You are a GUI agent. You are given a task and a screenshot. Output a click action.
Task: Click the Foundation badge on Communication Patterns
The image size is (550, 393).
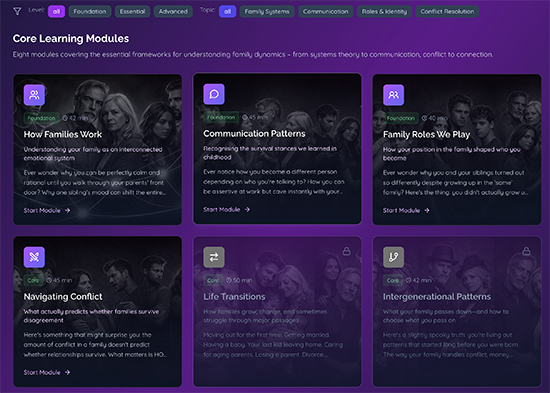(x=221, y=117)
